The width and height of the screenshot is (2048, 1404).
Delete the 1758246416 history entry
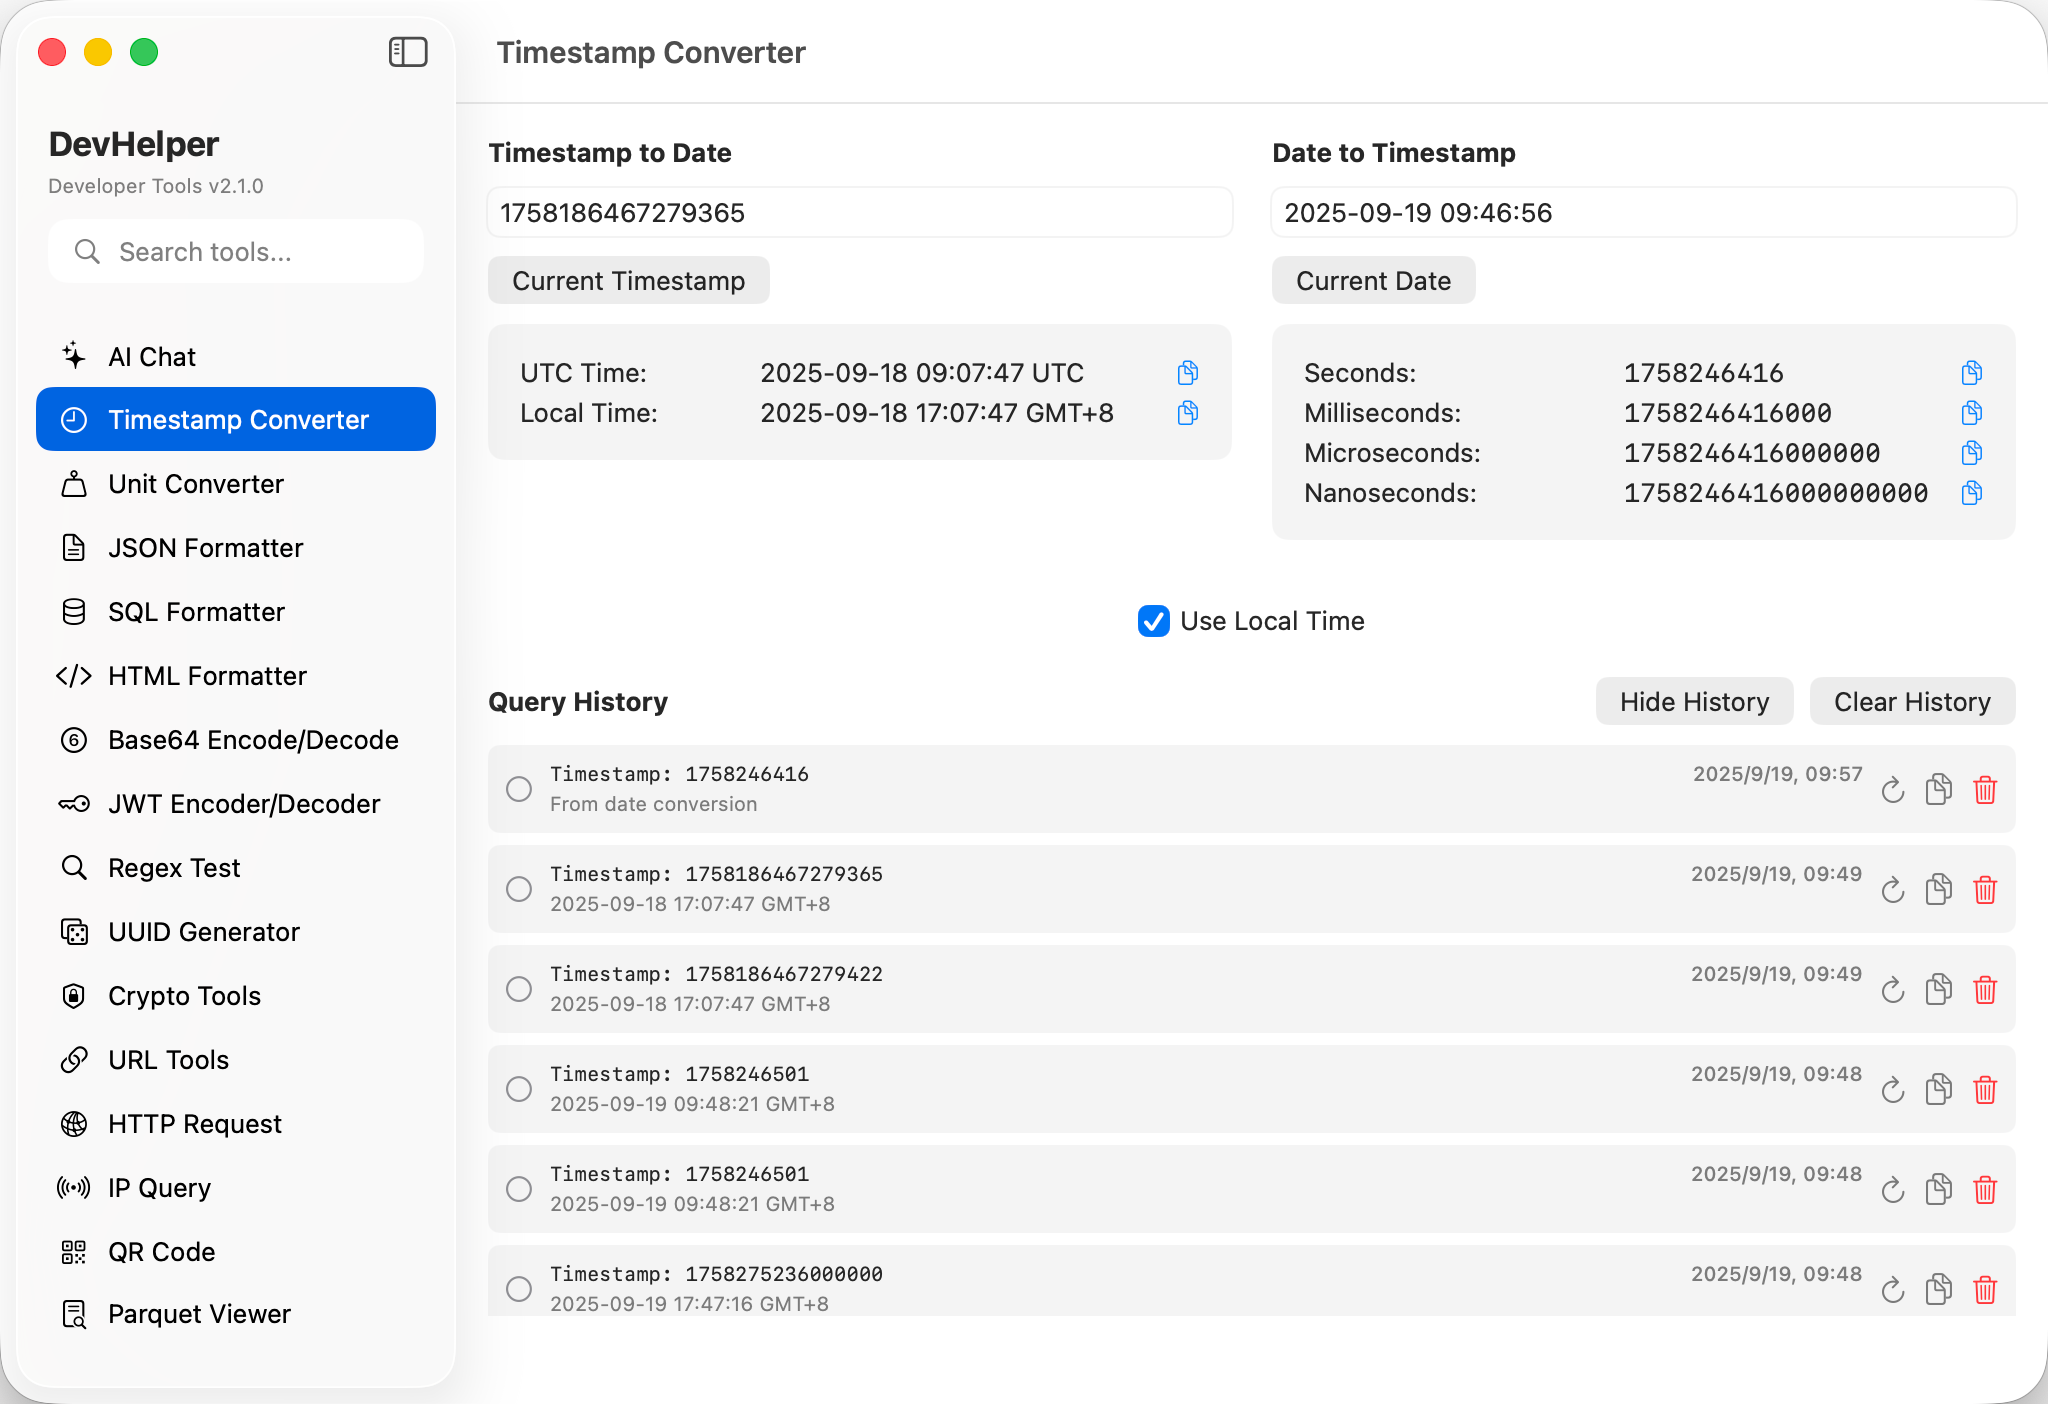1985,790
